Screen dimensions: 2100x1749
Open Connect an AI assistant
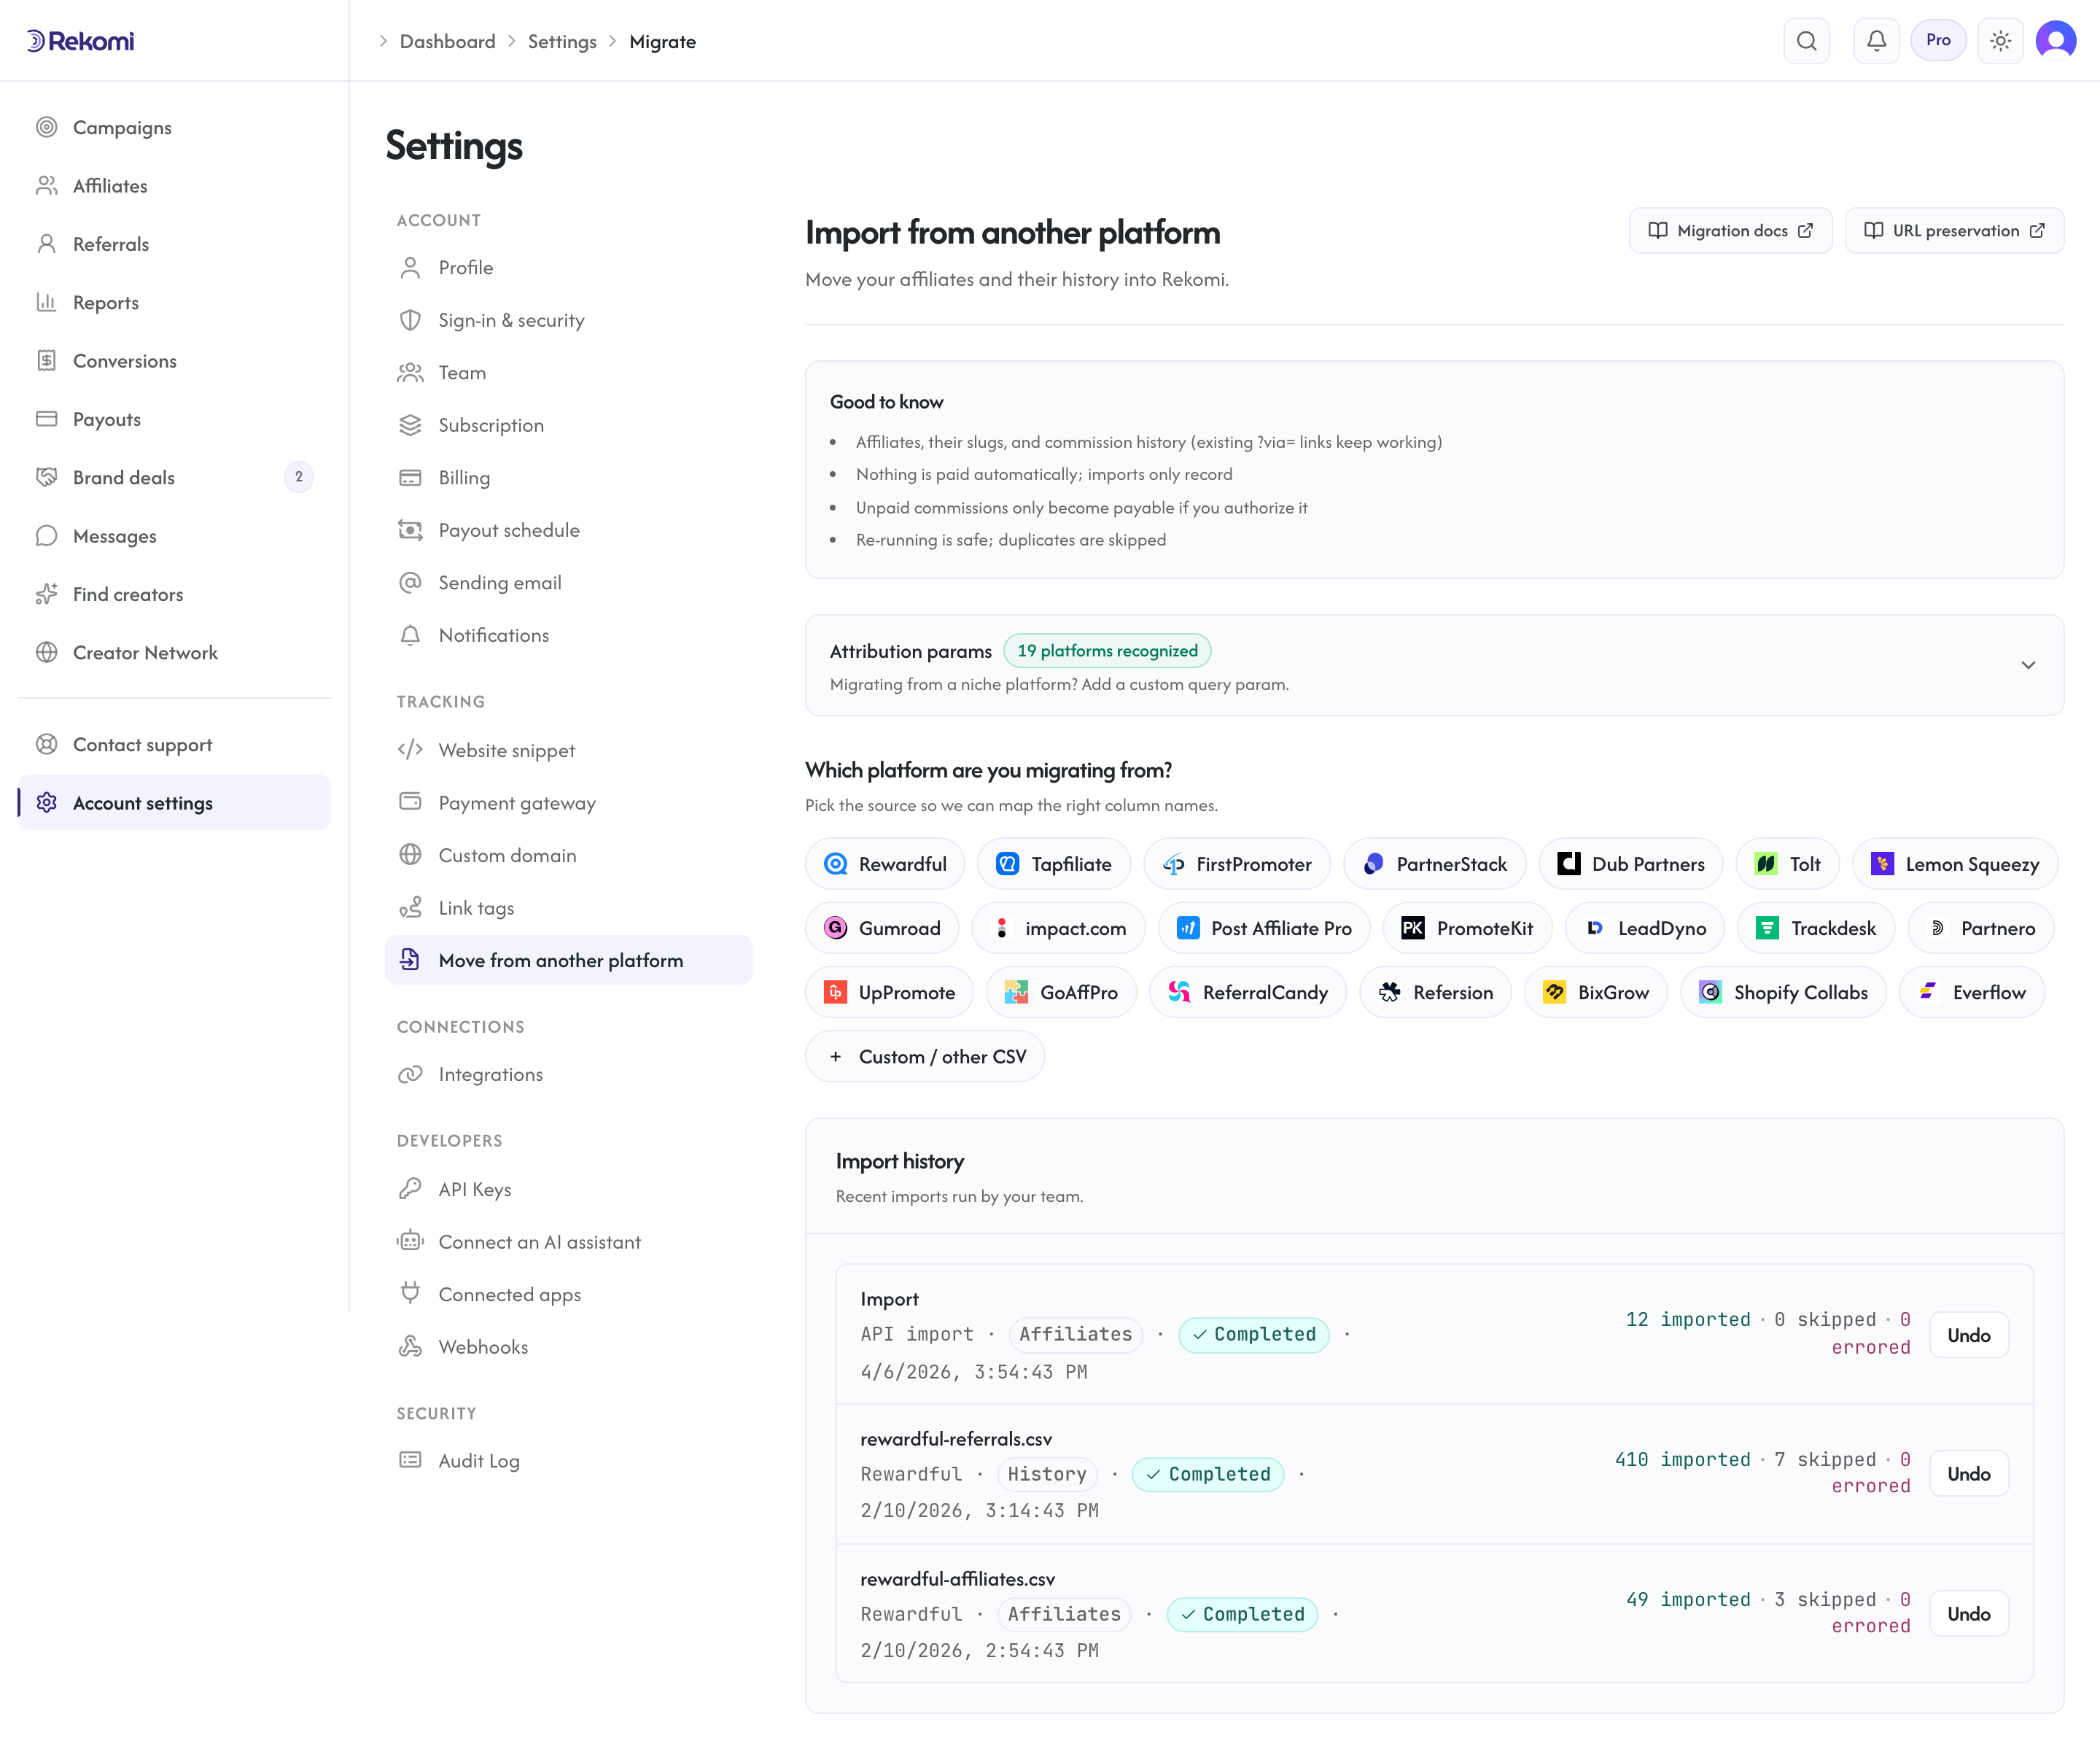pos(568,1242)
